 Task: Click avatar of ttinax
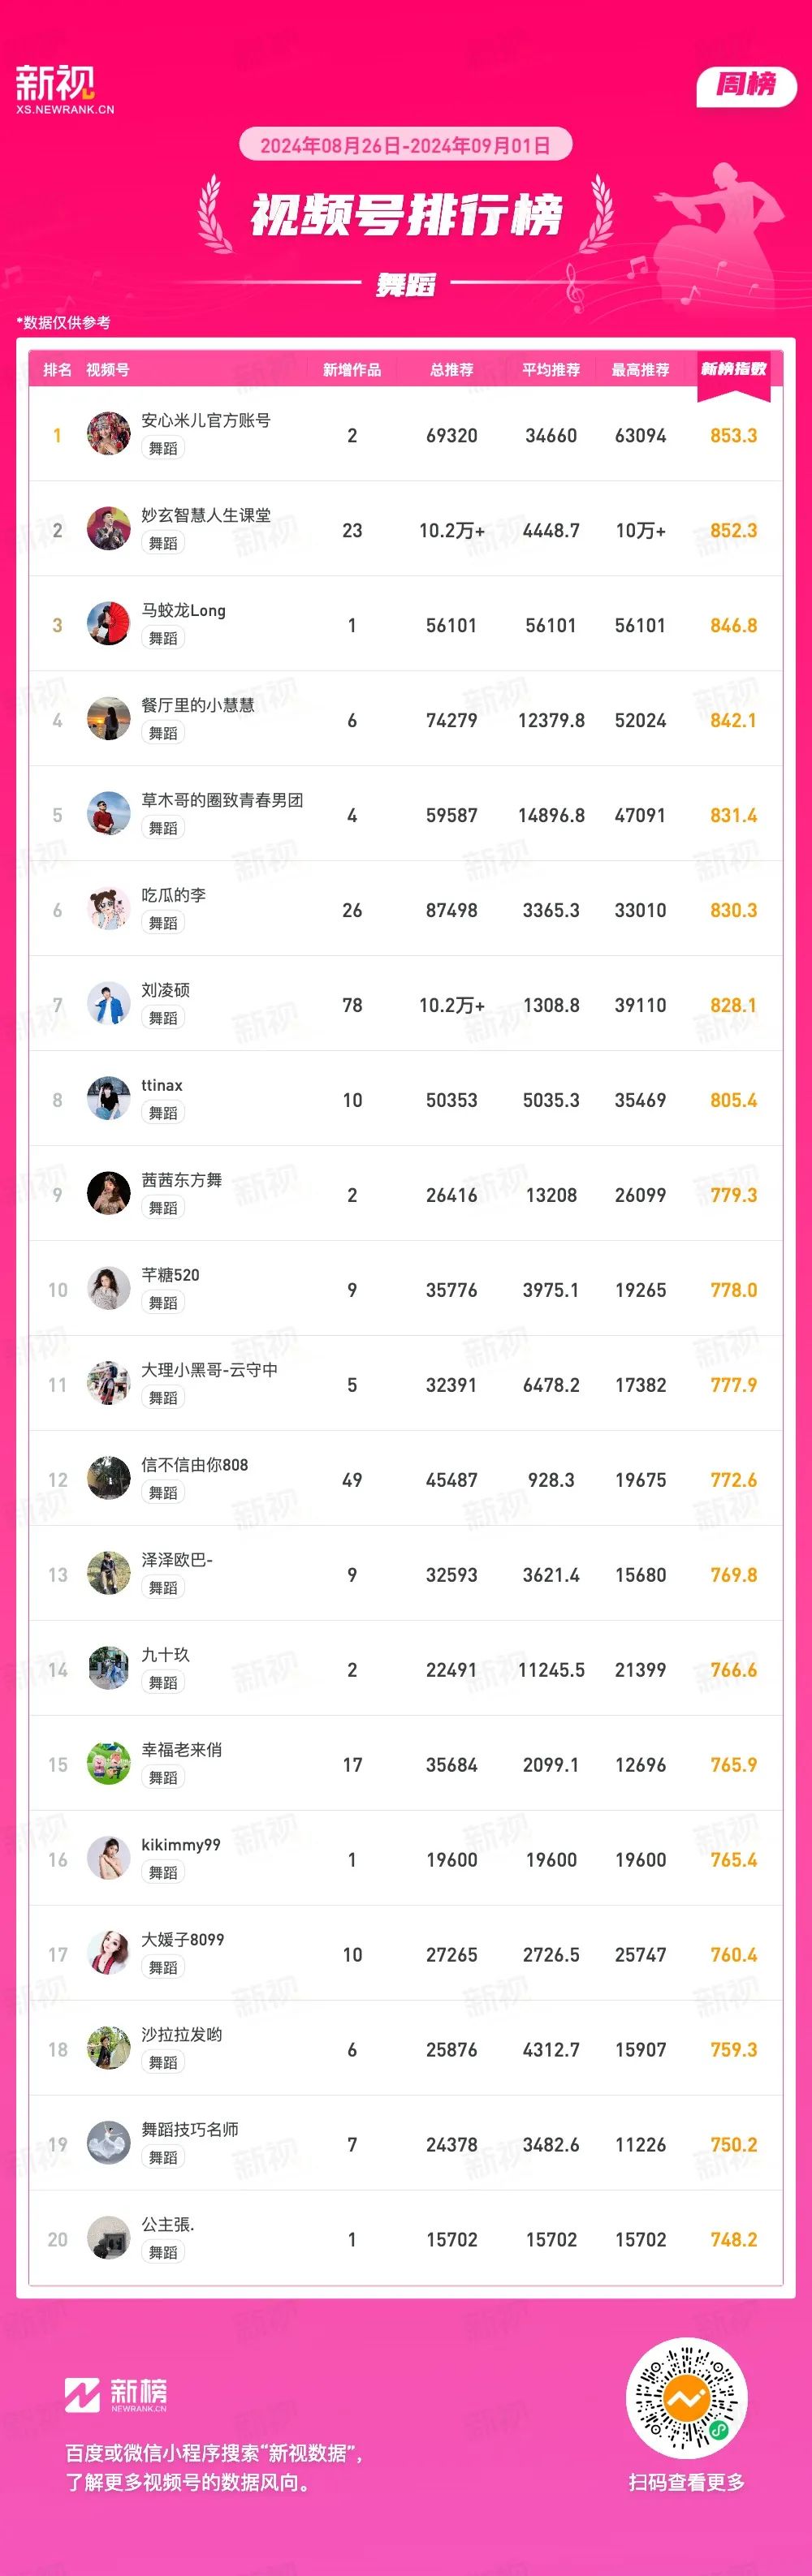(x=108, y=1099)
